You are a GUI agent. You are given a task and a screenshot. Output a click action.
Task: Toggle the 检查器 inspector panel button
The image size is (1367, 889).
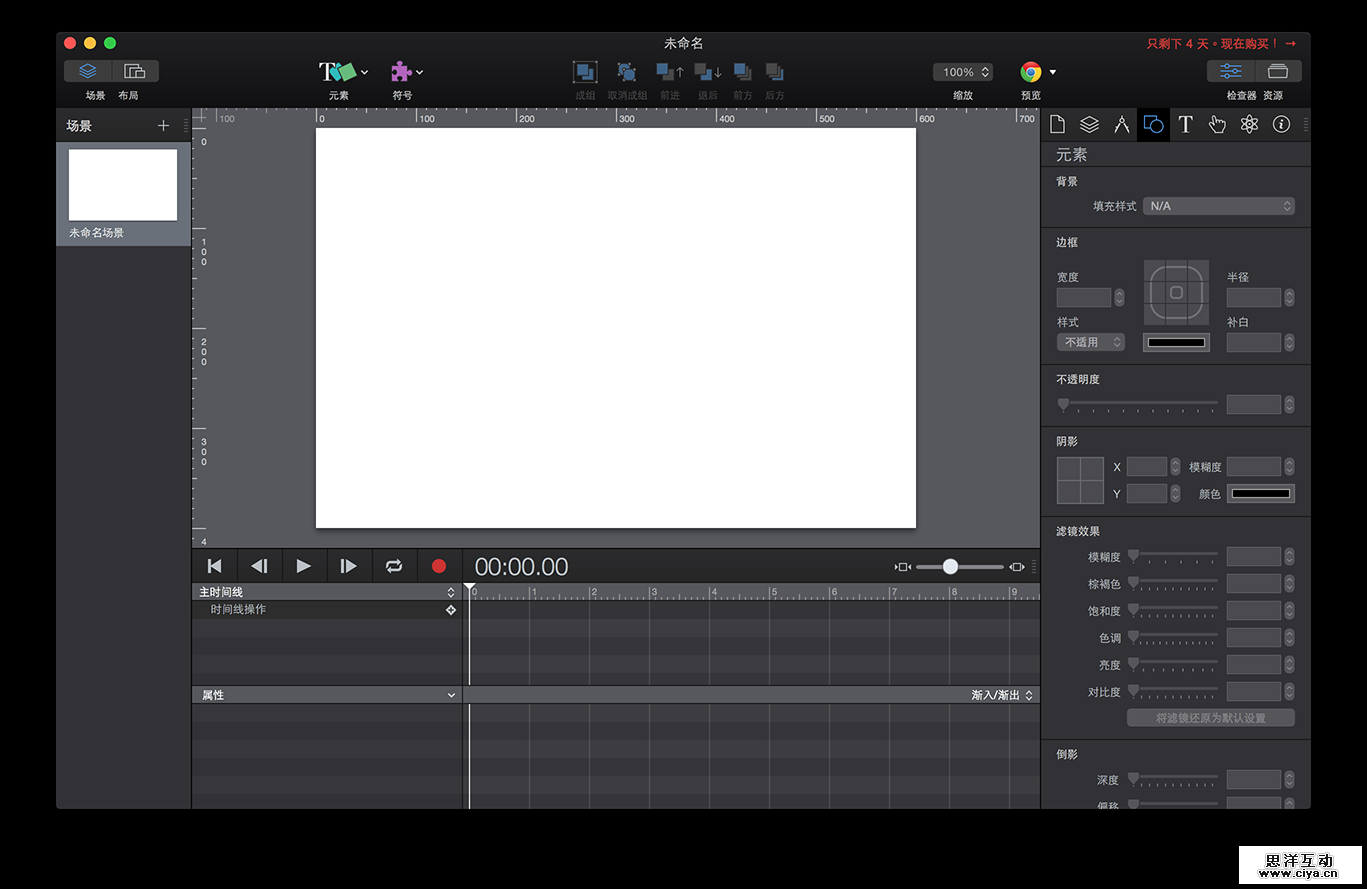coord(1231,71)
